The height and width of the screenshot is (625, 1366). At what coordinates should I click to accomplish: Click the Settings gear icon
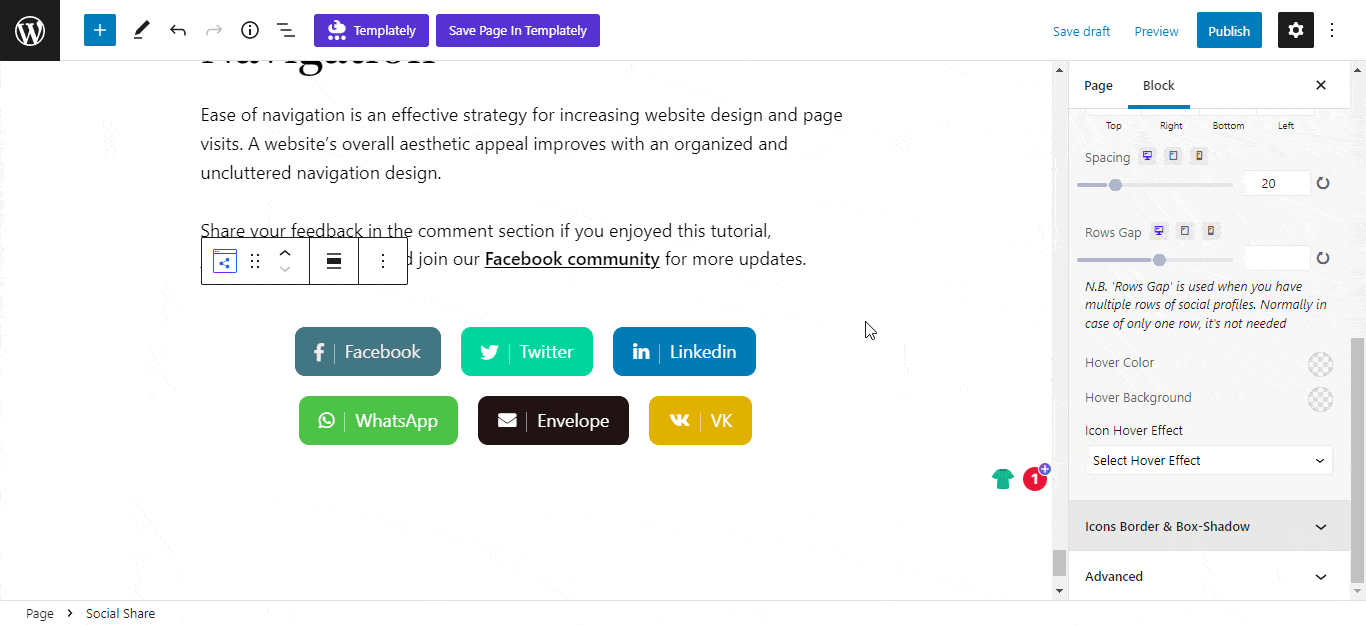click(x=1295, y=30)
